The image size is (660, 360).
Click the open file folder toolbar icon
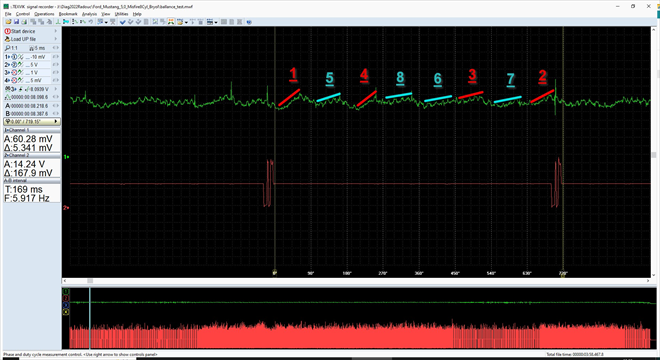(x=8, y=22)
